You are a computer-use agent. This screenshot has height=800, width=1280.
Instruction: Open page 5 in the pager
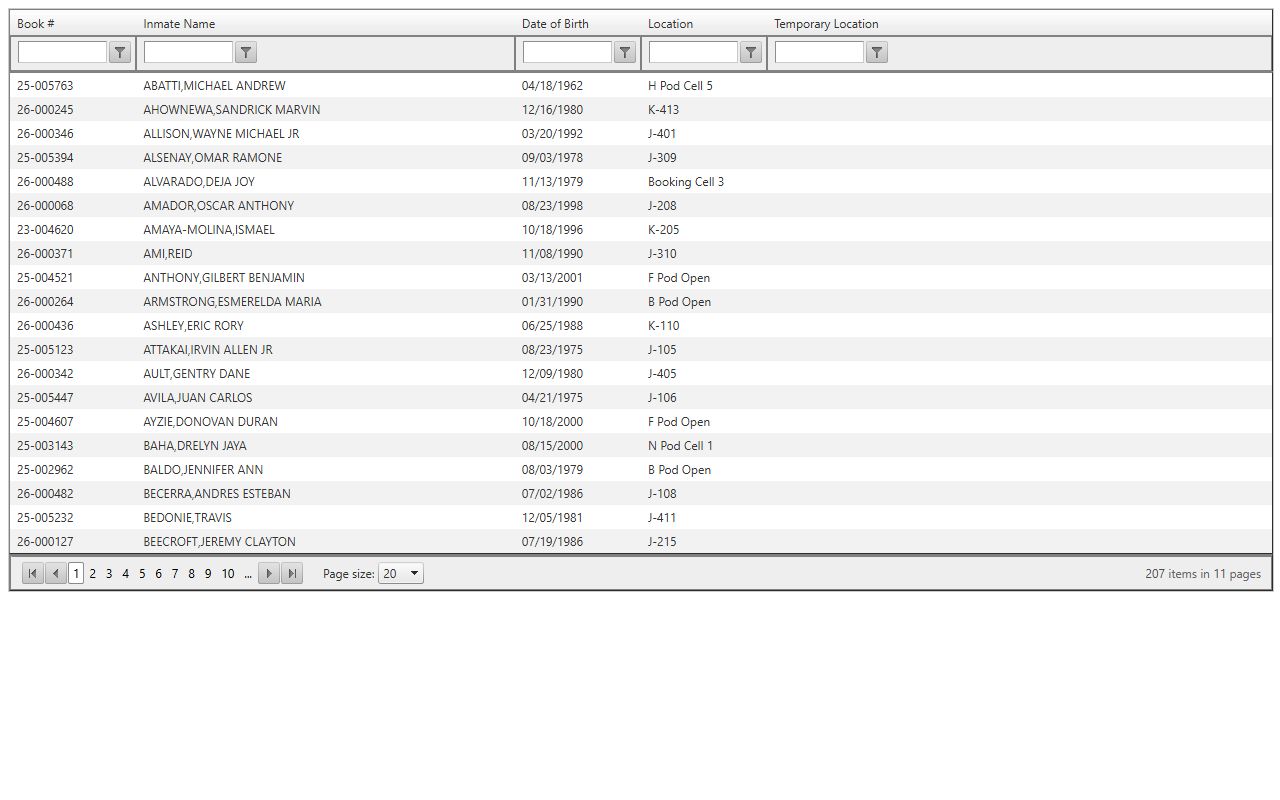click(x=142, y=574)
